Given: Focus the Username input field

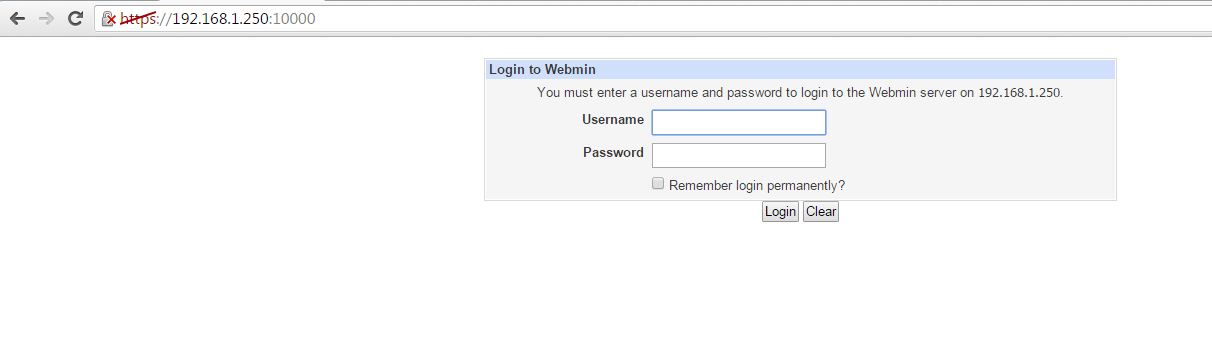Looking at the screenshot, I should pyautogui.click(x=739, y=122).
